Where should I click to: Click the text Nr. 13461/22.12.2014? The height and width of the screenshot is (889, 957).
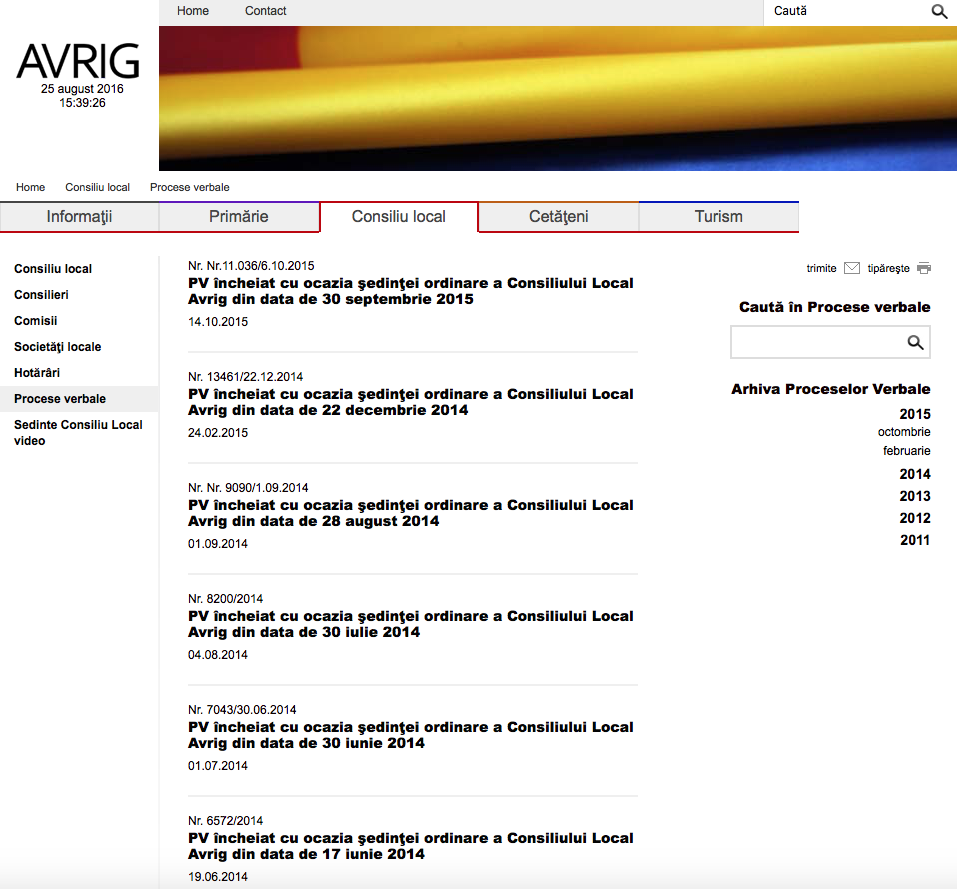pos(245,377)
